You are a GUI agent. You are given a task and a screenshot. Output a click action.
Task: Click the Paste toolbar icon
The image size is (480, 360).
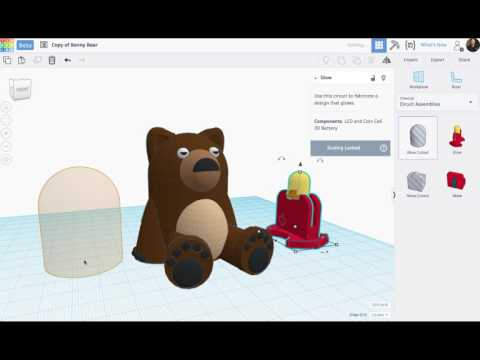22,60
